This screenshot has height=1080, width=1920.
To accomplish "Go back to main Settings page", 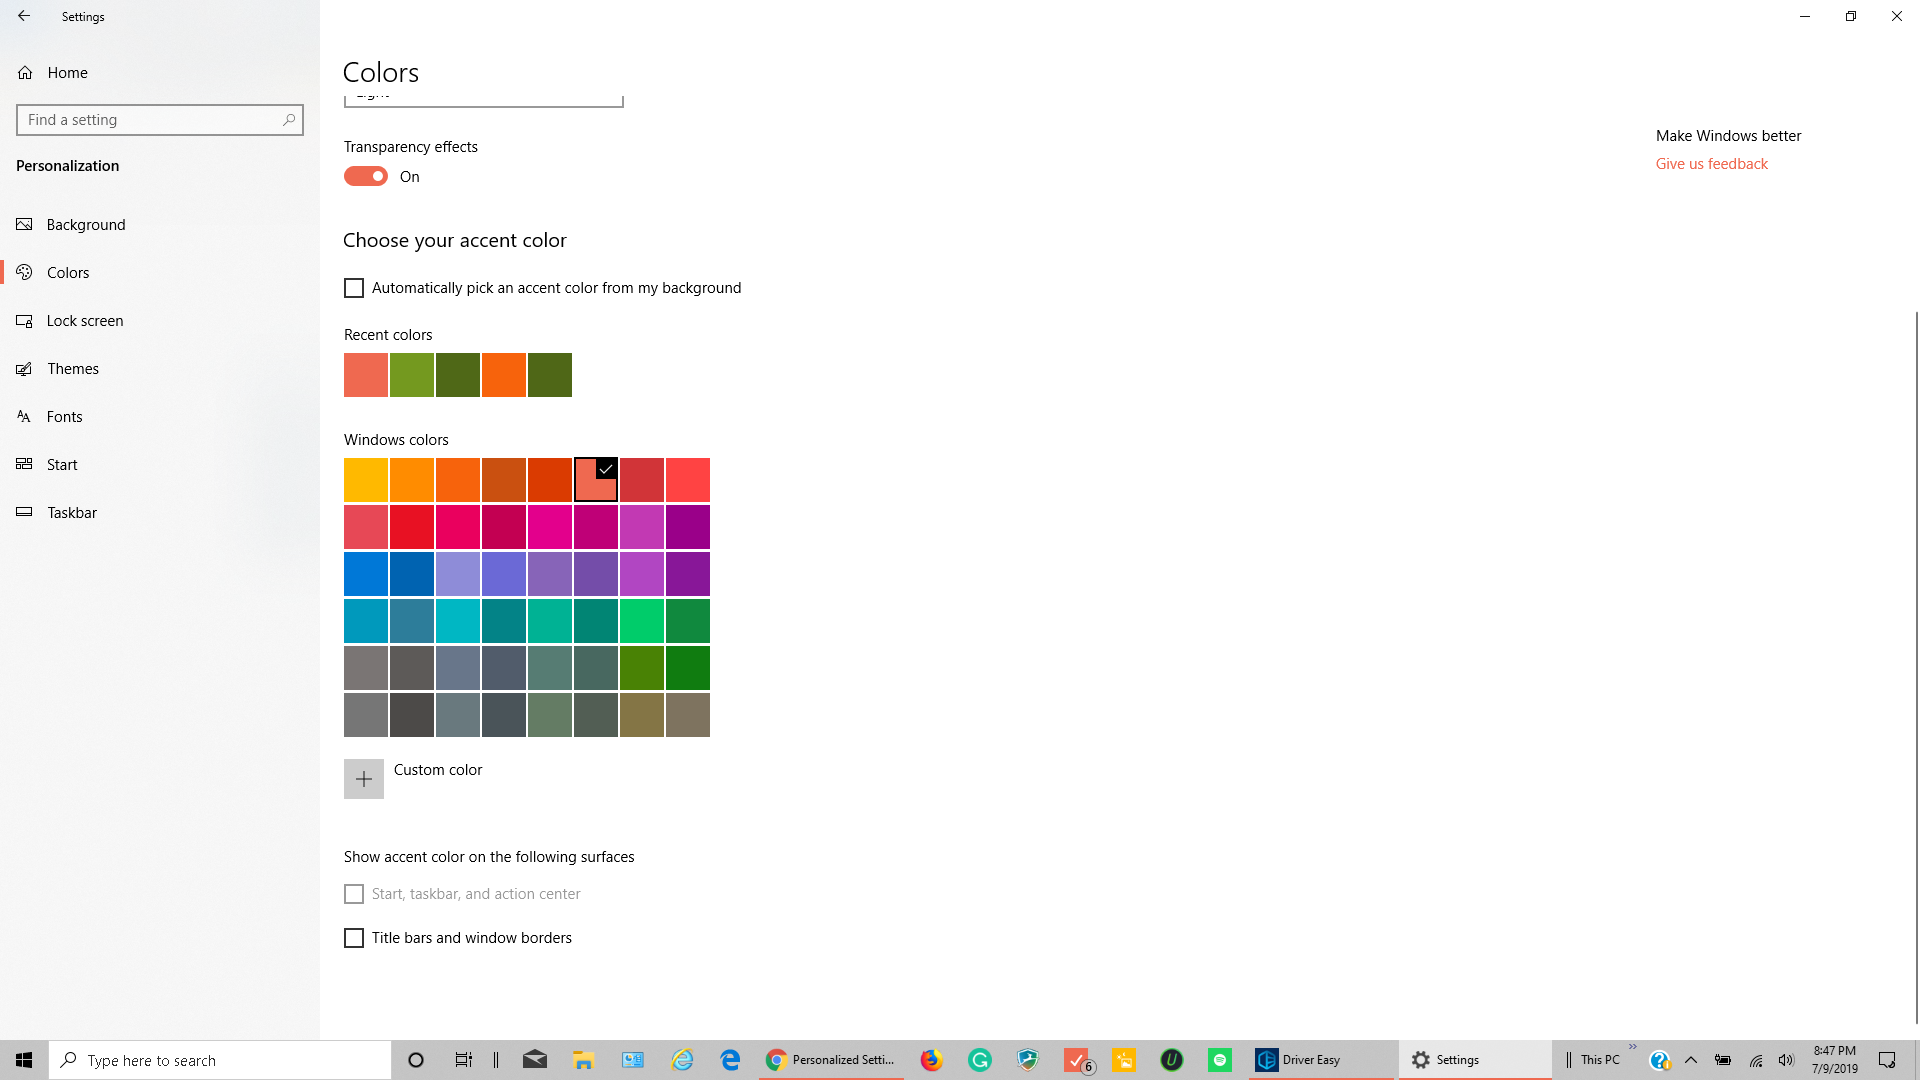I will [24, 16].
